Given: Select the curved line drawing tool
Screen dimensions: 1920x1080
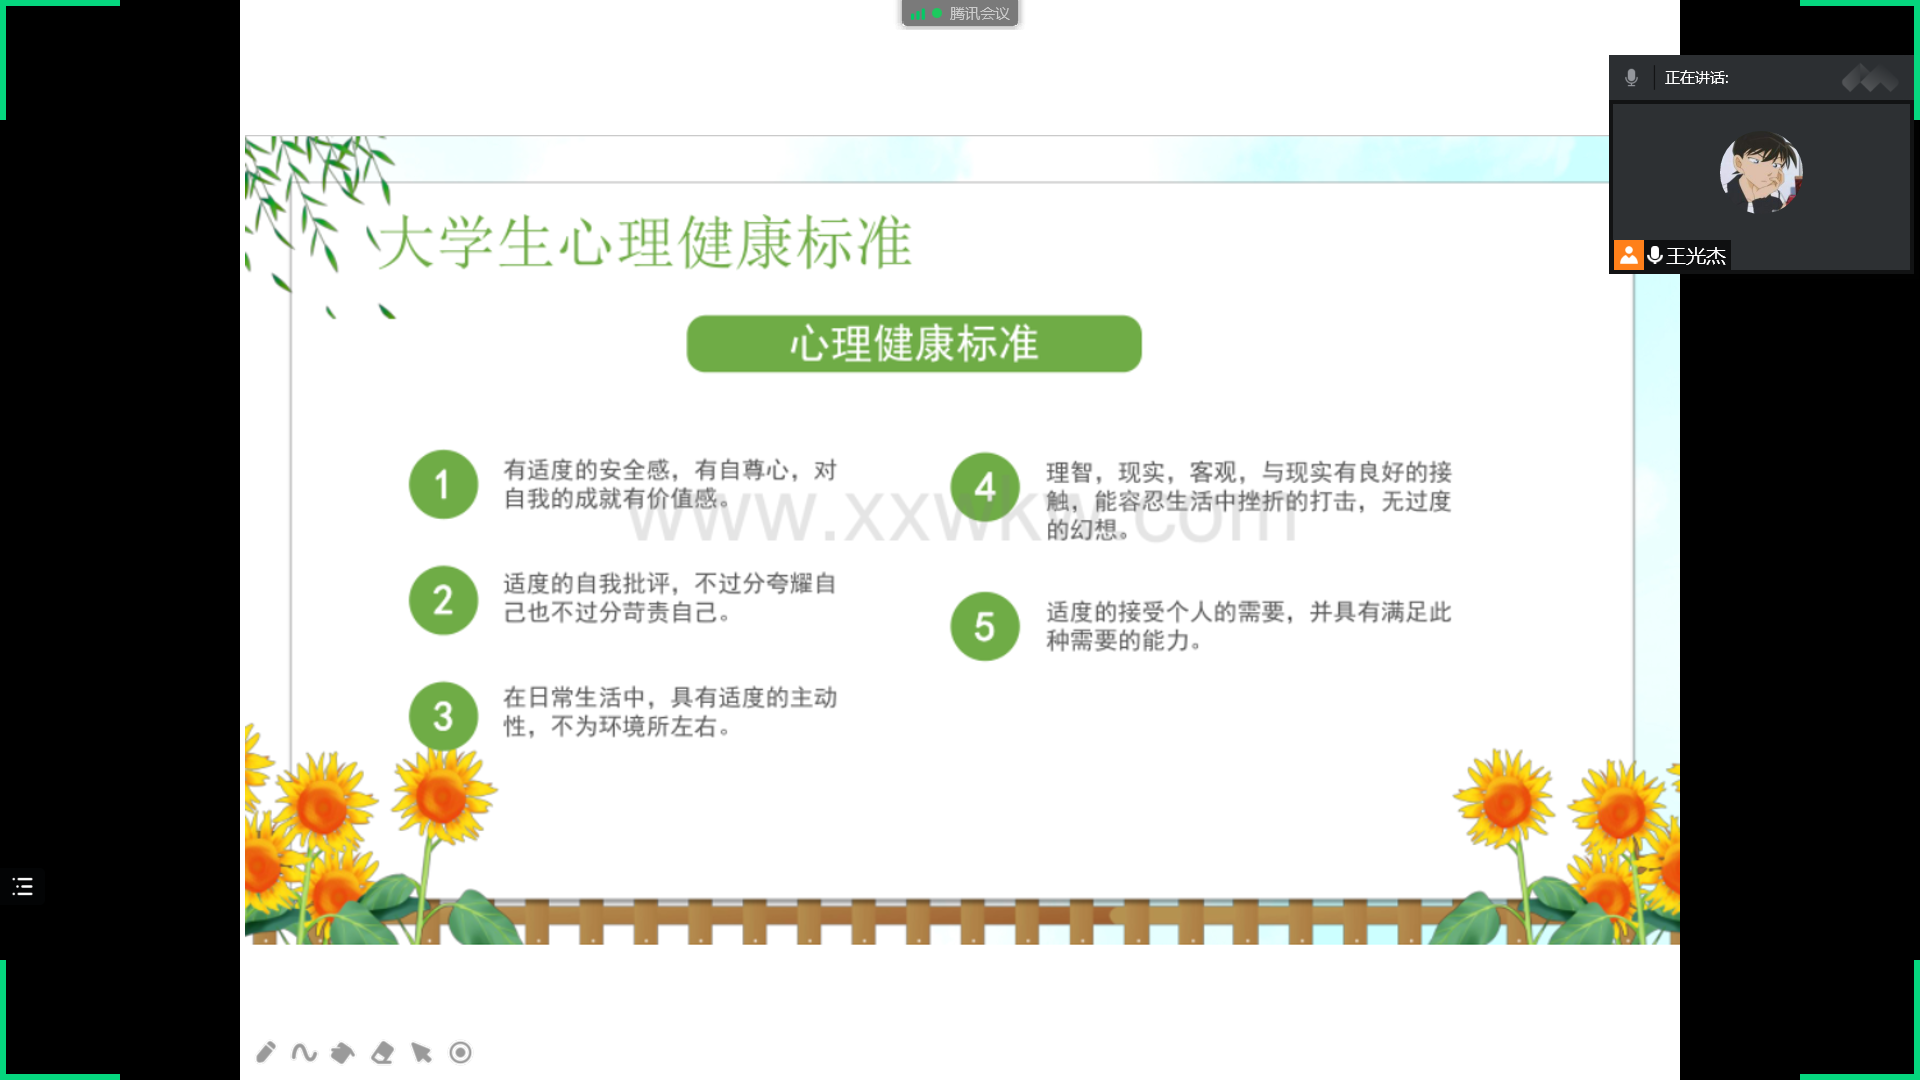Looking at the screenshot, I should coord(304,1052).
